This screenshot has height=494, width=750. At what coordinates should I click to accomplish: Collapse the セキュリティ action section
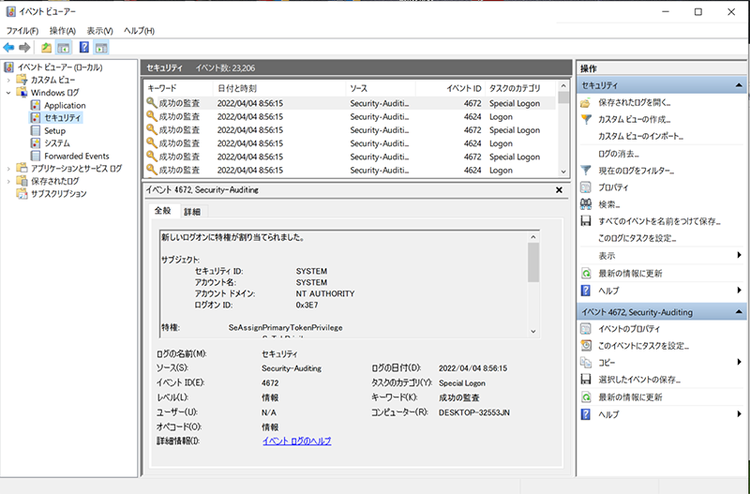tap(739, 86)
